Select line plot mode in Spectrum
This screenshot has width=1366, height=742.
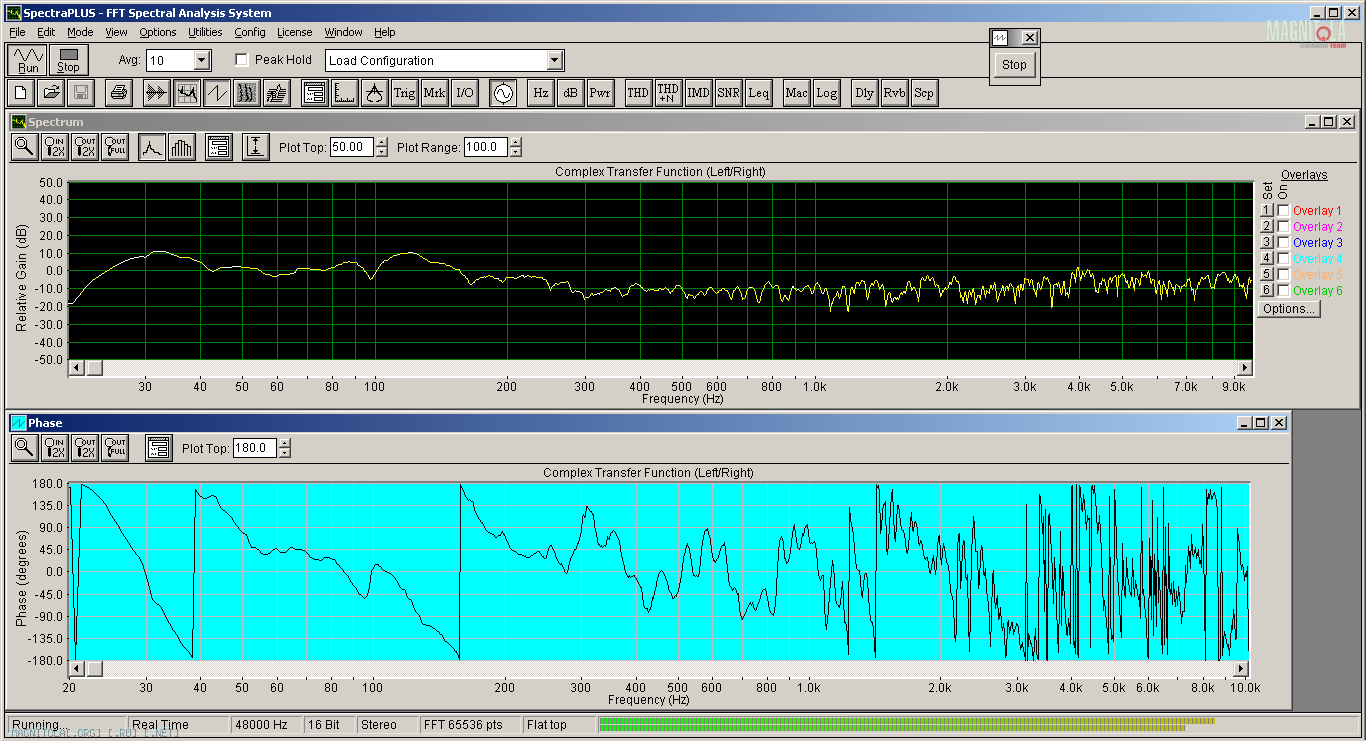(152, 147)
